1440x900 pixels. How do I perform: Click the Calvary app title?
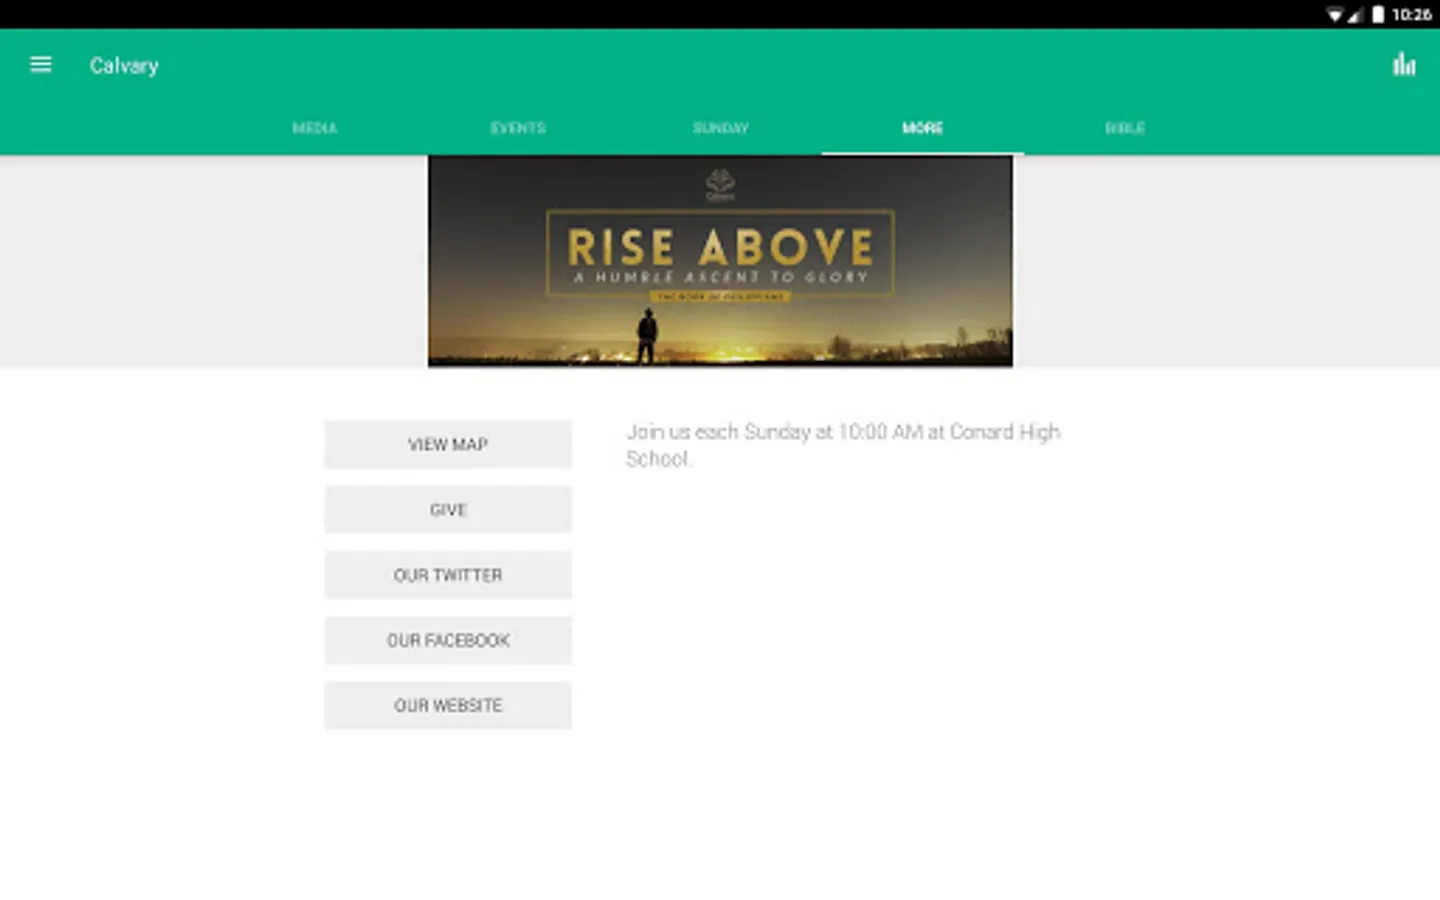(x=124, y=66)
